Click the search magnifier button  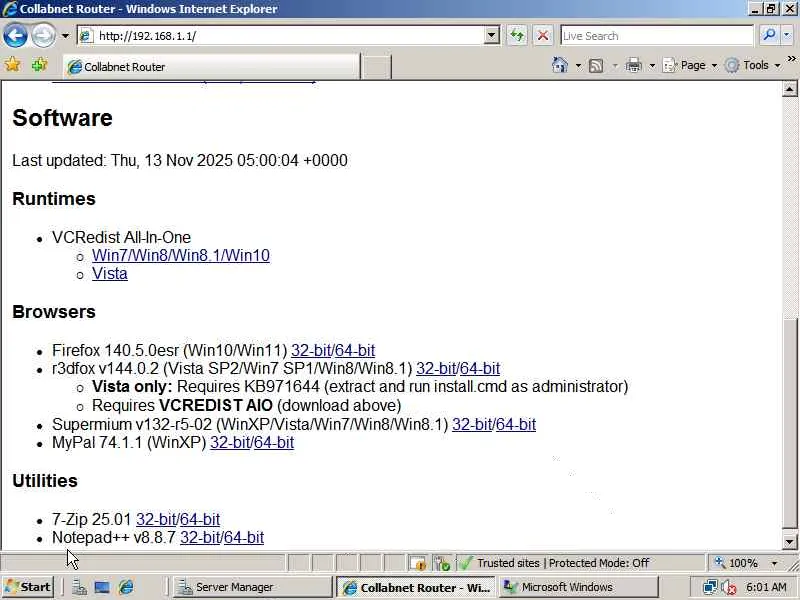point(768,35)
